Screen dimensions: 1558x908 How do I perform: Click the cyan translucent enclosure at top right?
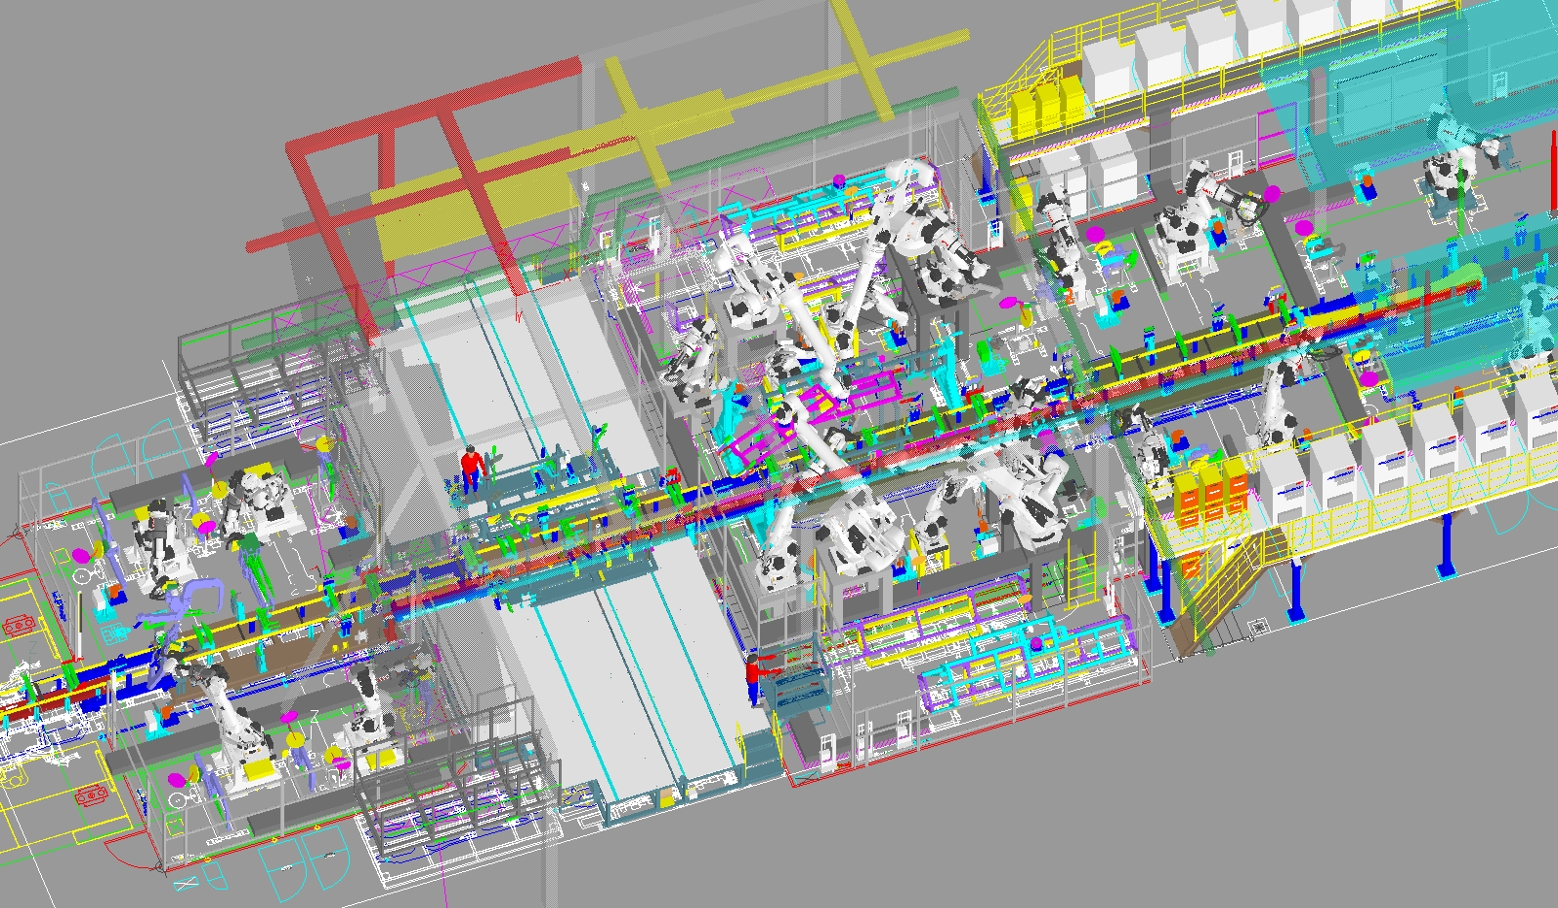click(1400, 90)
